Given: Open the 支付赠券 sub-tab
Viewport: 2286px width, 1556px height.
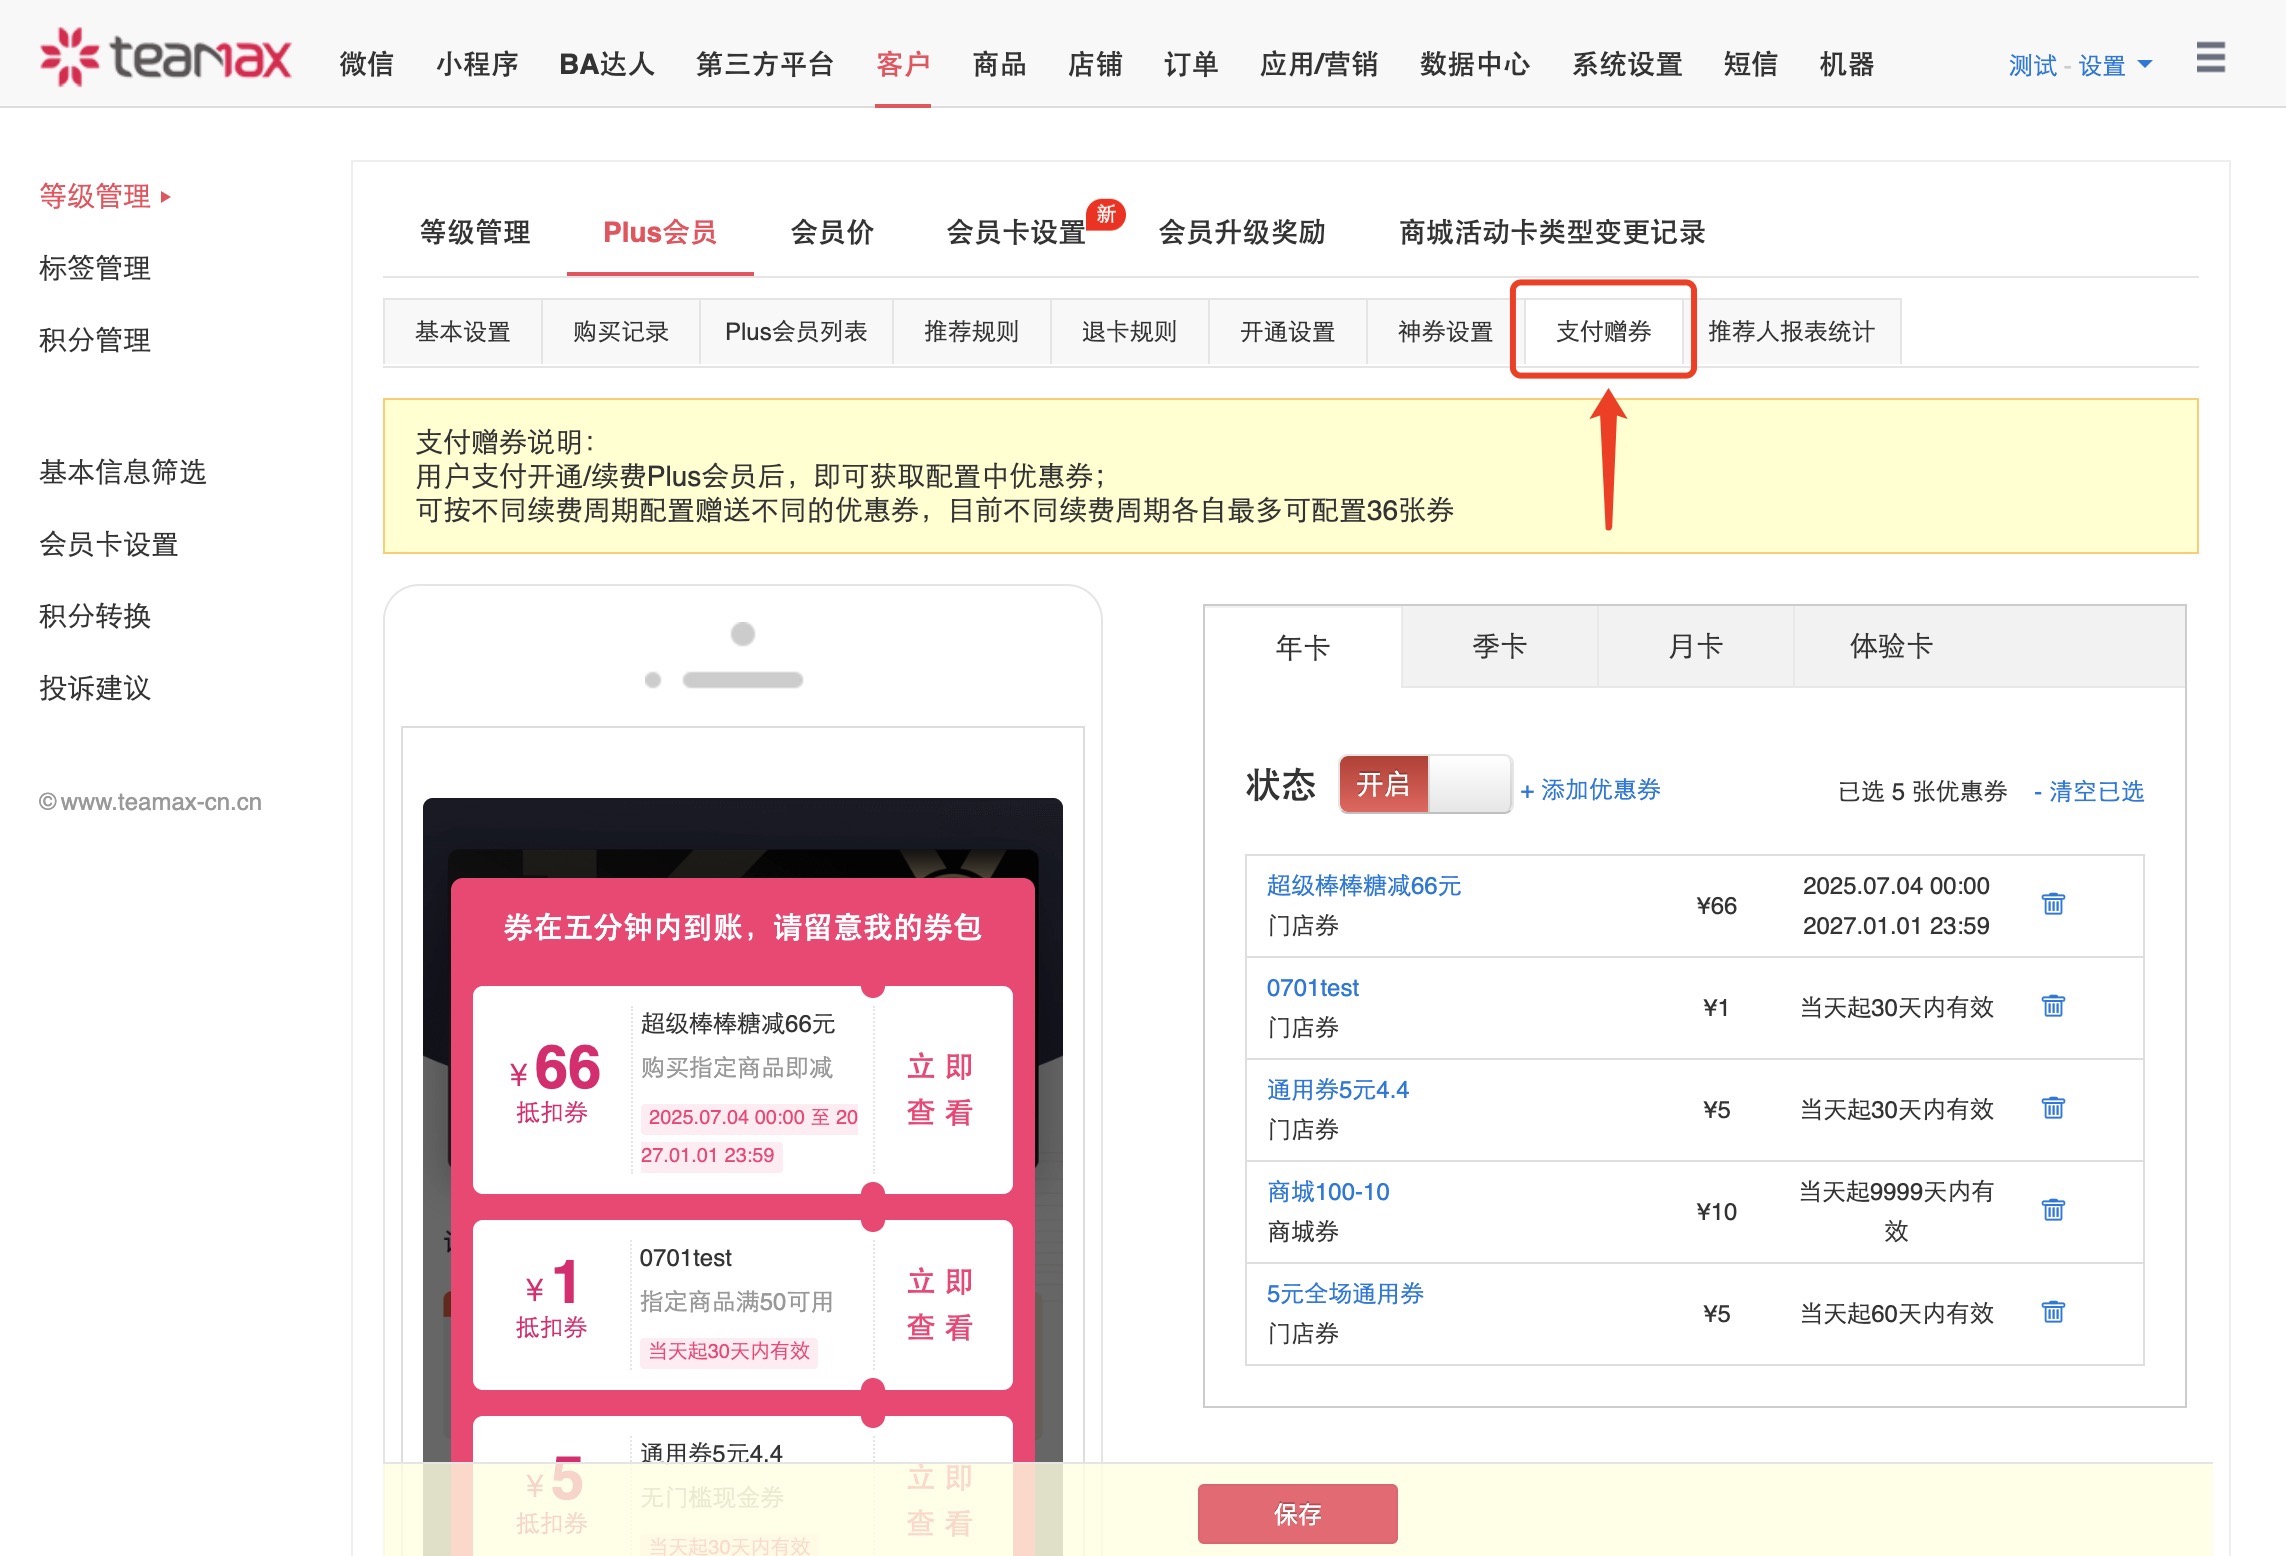Looking at the screenshot, I should click(1602, 331).
